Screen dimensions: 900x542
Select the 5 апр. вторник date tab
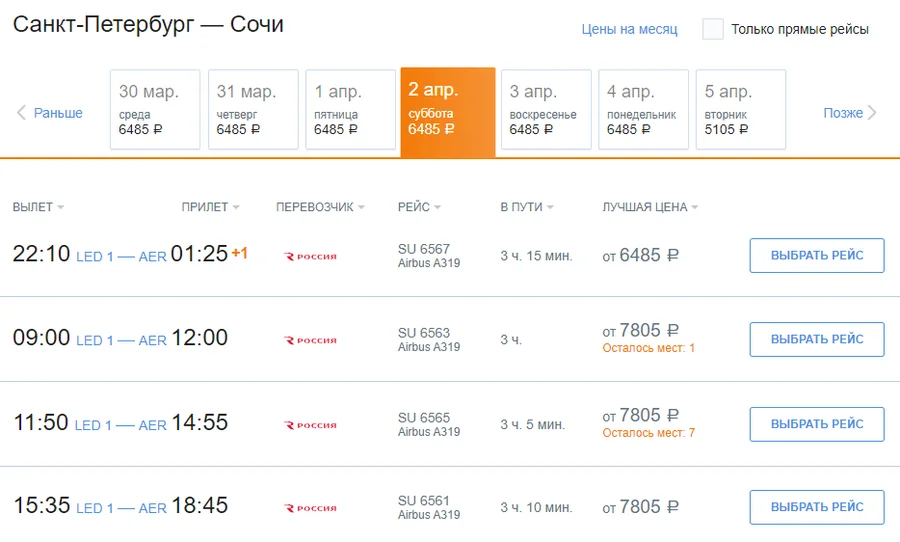(741, 109)
